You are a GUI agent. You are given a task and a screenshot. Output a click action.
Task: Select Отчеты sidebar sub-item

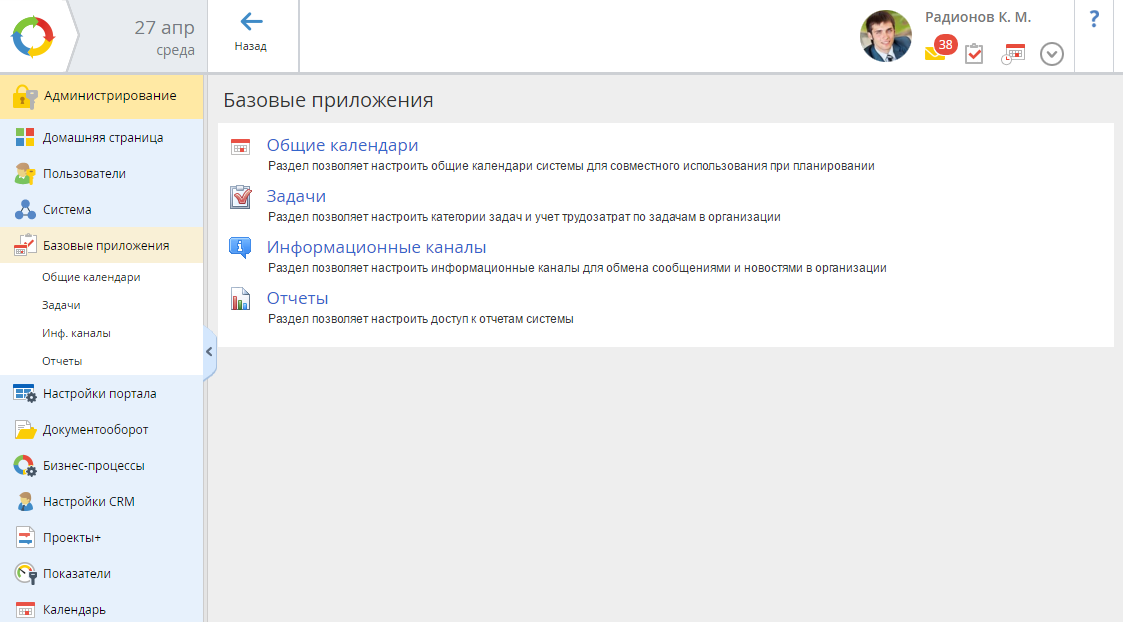[62, 361]
